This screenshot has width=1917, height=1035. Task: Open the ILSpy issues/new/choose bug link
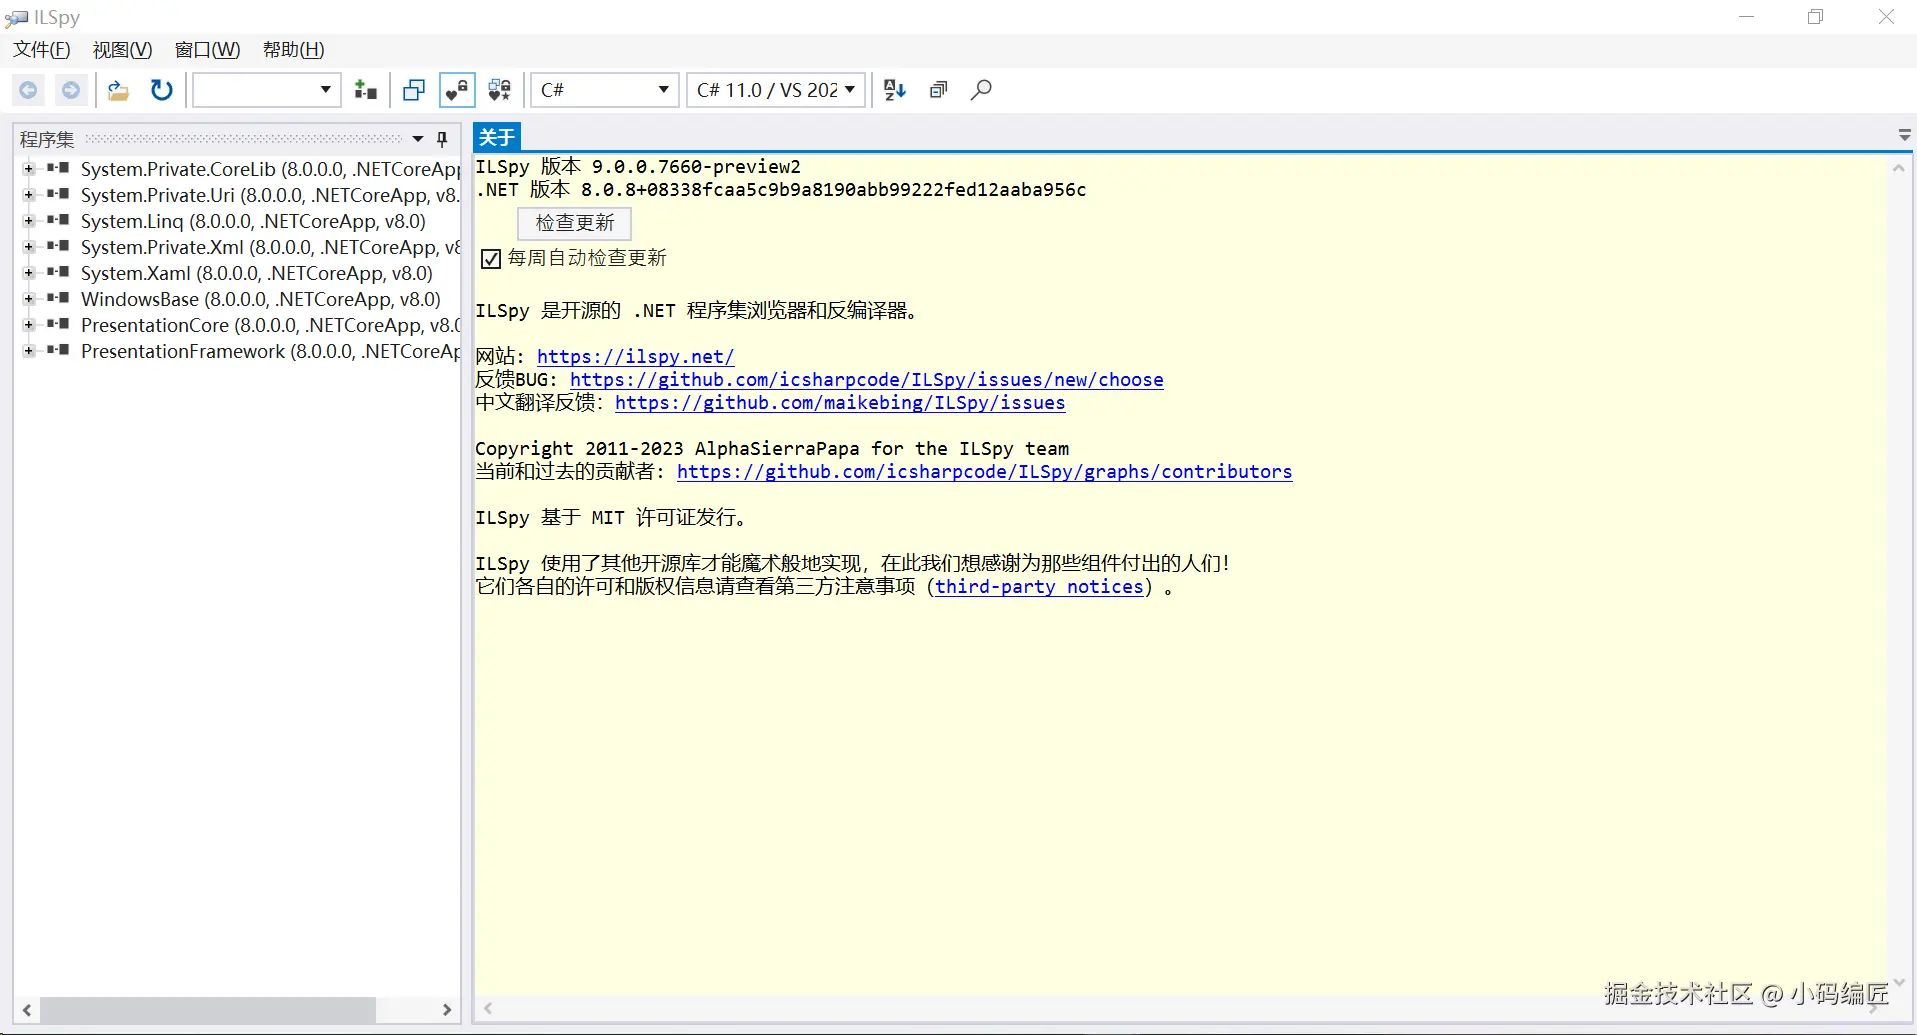[867, 380]
